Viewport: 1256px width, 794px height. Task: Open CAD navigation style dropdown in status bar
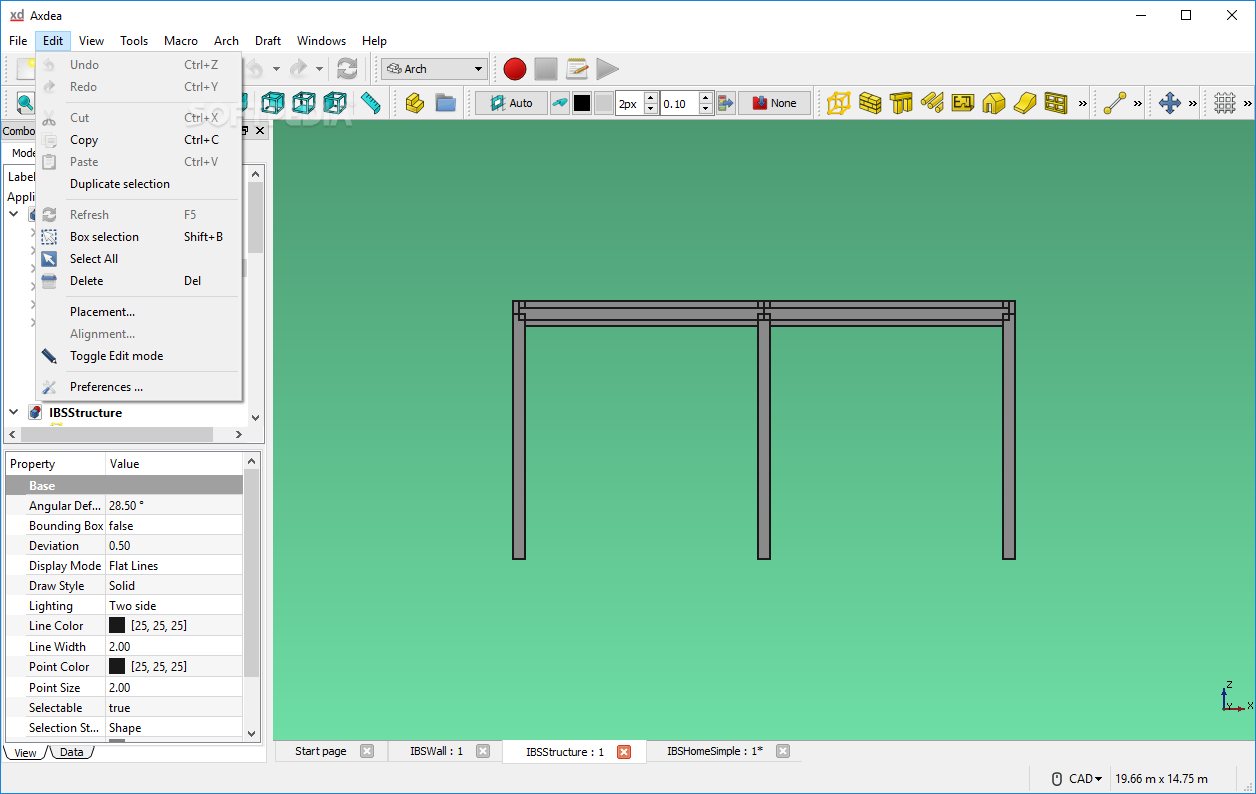pos(1086,779)
